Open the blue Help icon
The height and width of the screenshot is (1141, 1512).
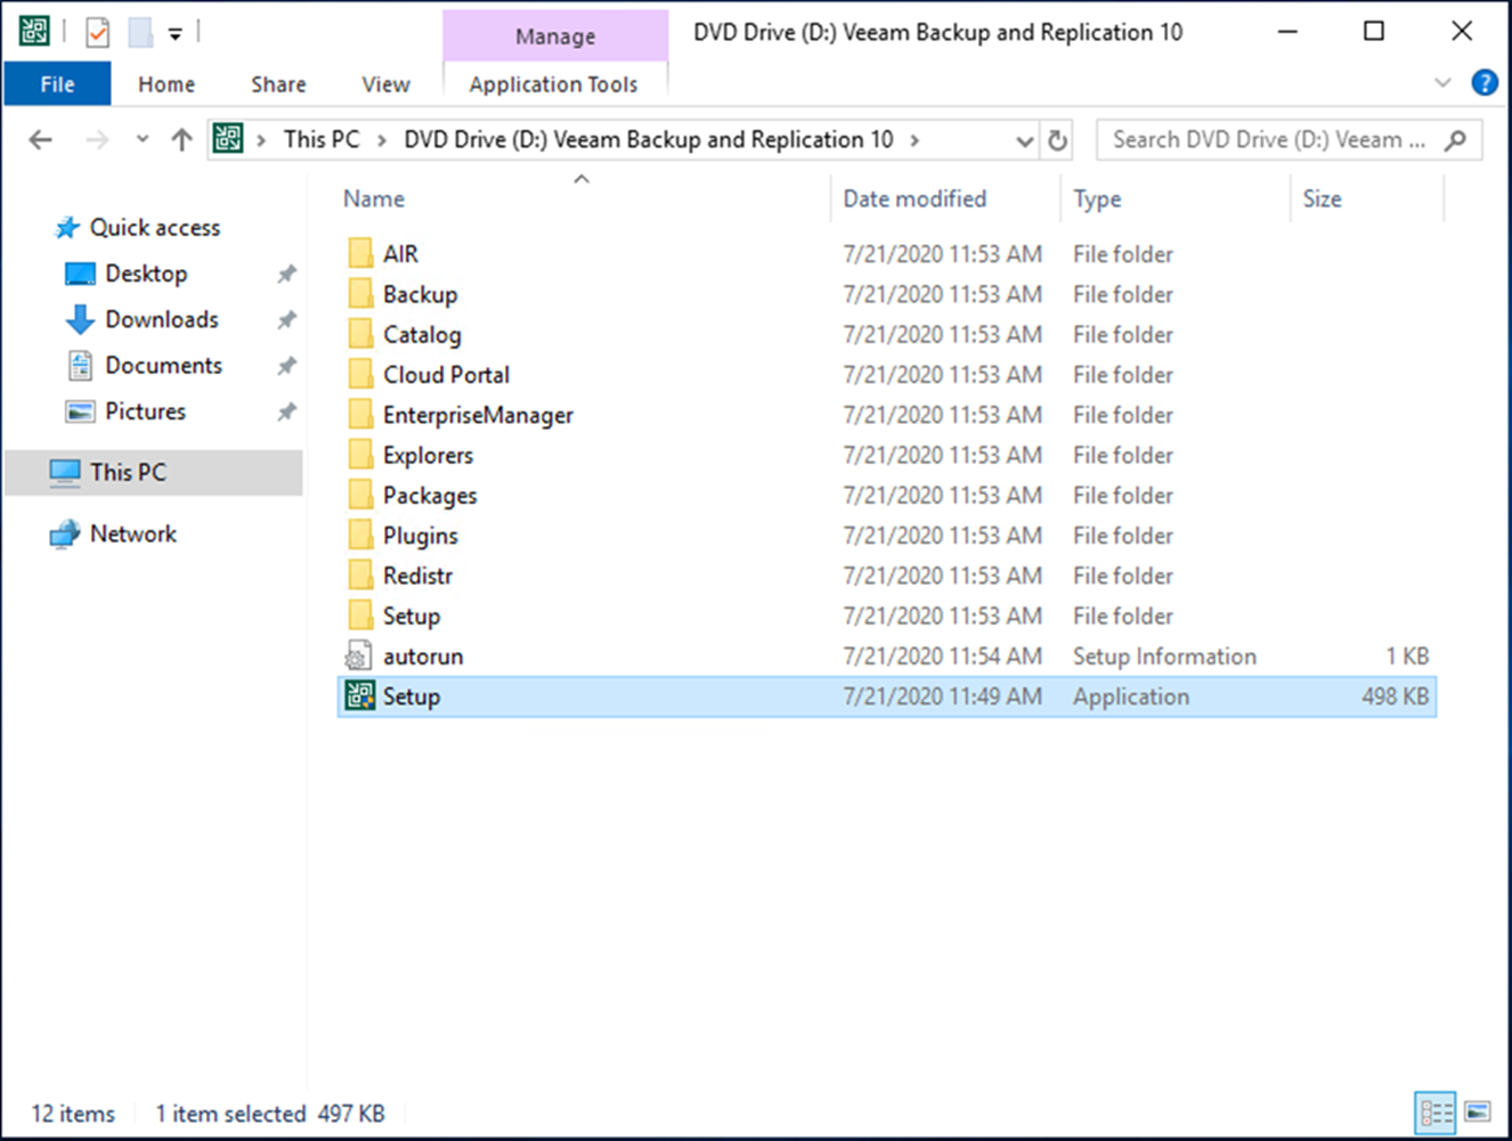pyautogui.click(x=1485, y=83)
